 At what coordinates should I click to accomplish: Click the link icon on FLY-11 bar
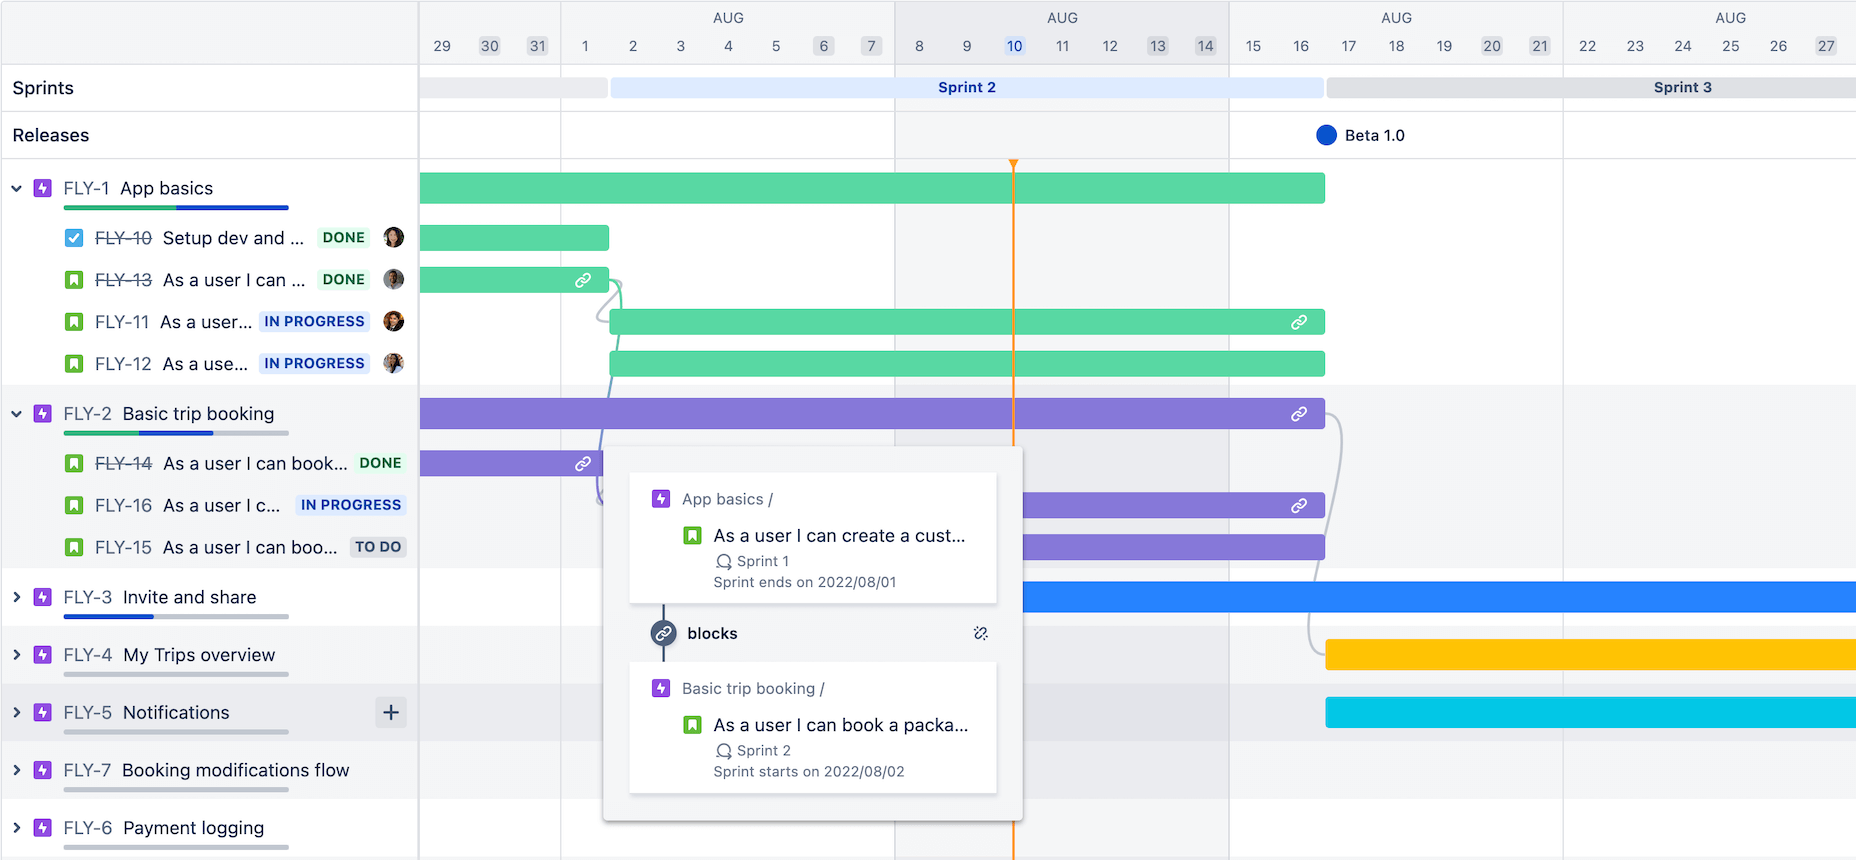(1298, 322)
